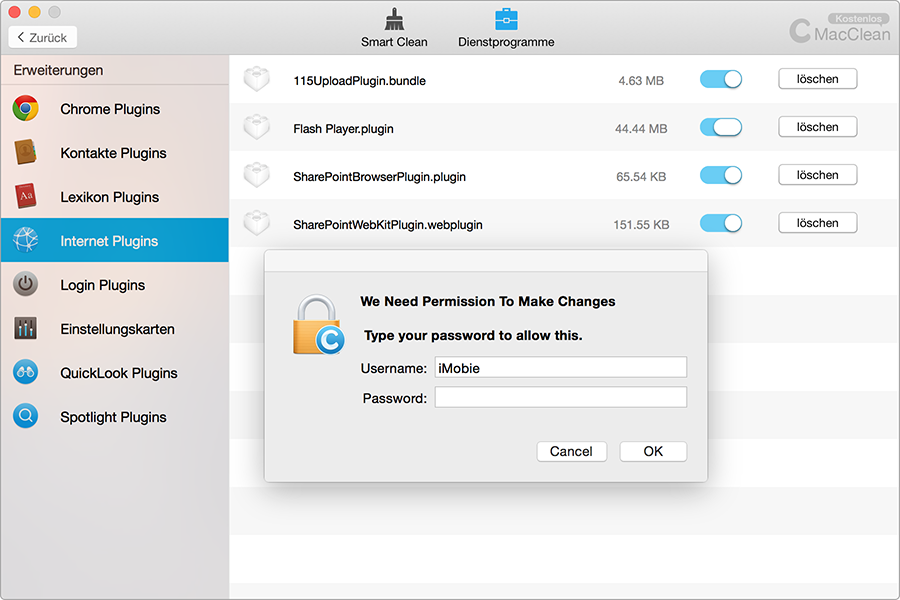Click löschen for Flash Player.plugin
The width and height of the screenshot is (900, 600).
[x=817, y=127]
